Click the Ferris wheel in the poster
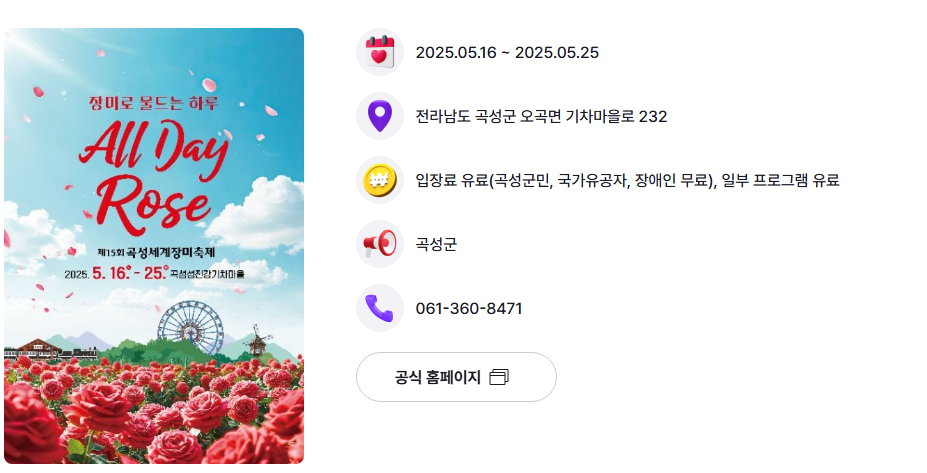 point(190,327)
